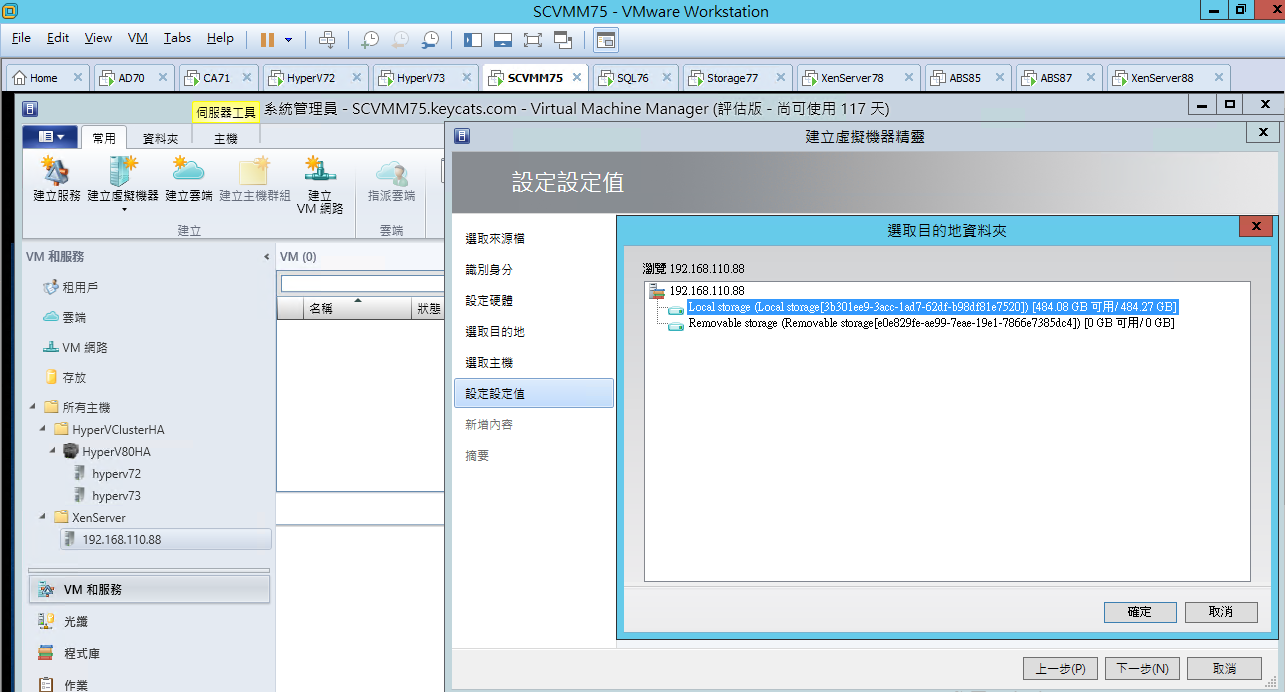This screenshot has width=1285, height=692.
Task: Close the SCVMM75 tab
Action: pos(576,77)
